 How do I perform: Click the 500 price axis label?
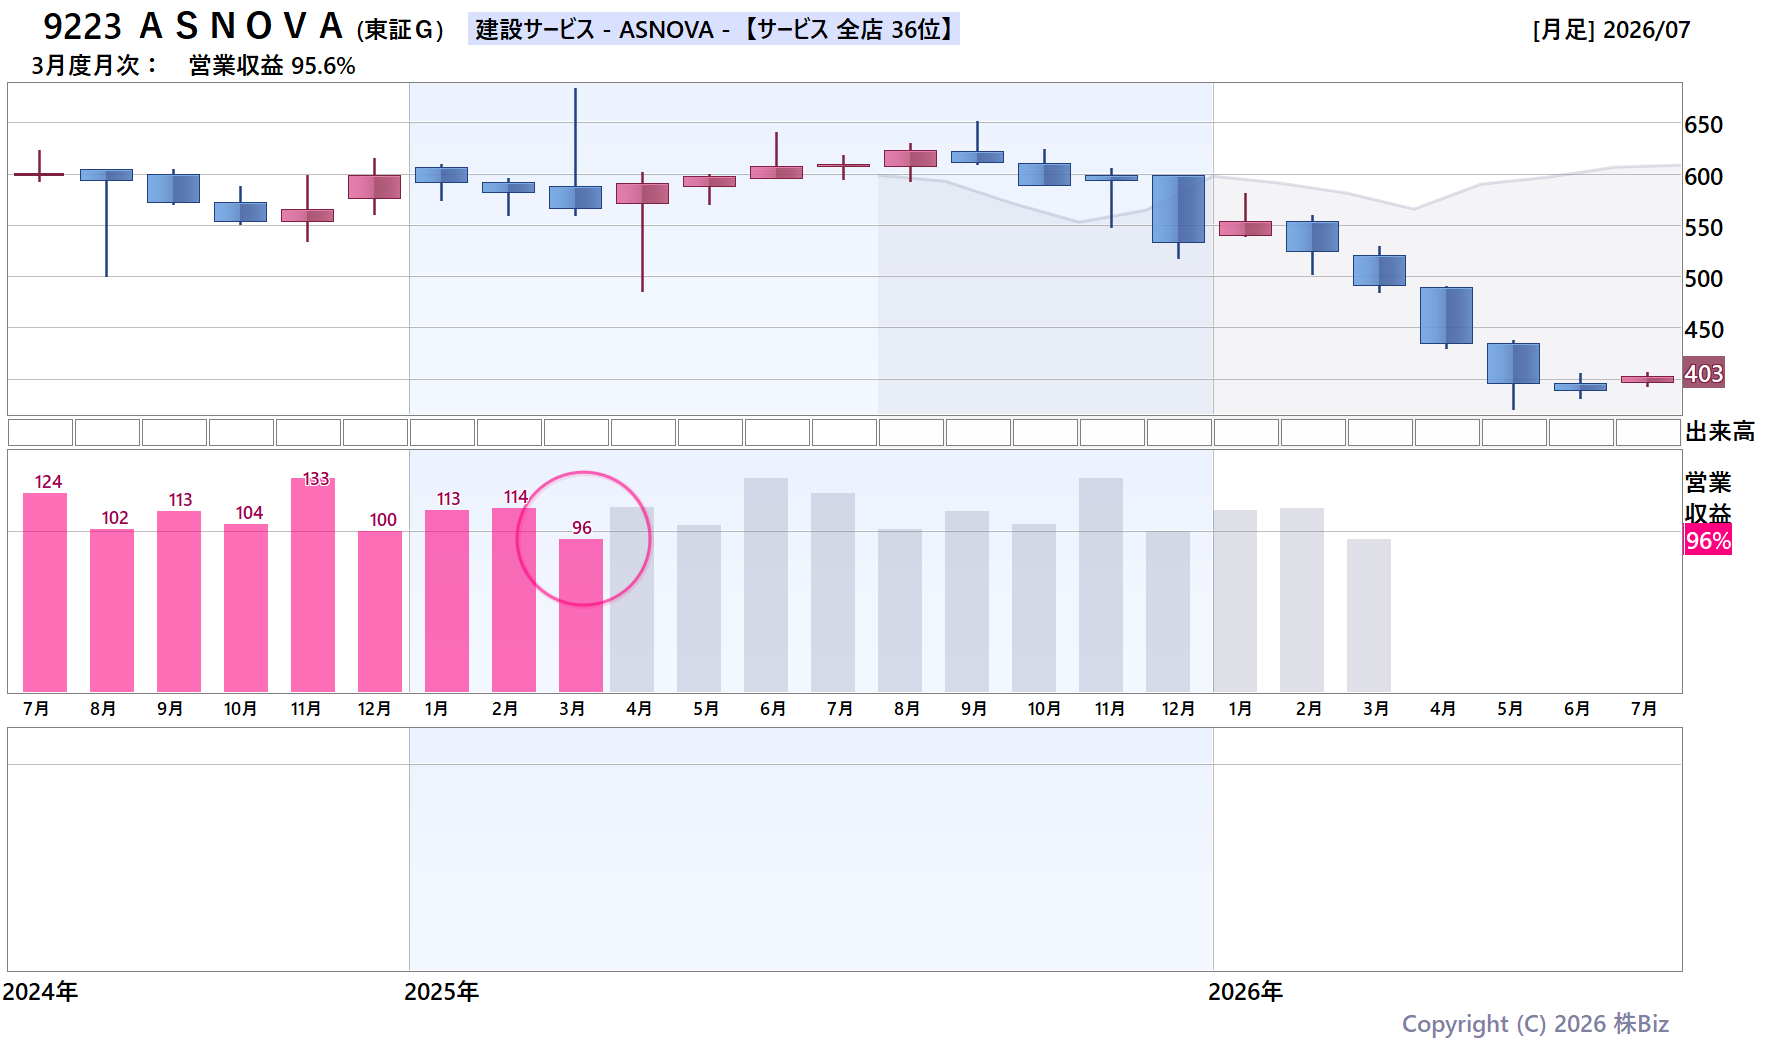[x=1703, y=279]
